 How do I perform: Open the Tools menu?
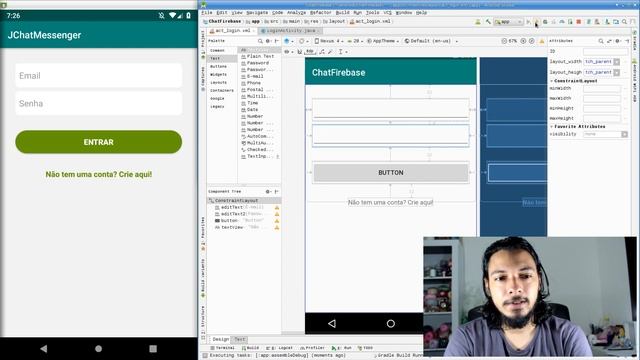point(372,13)
